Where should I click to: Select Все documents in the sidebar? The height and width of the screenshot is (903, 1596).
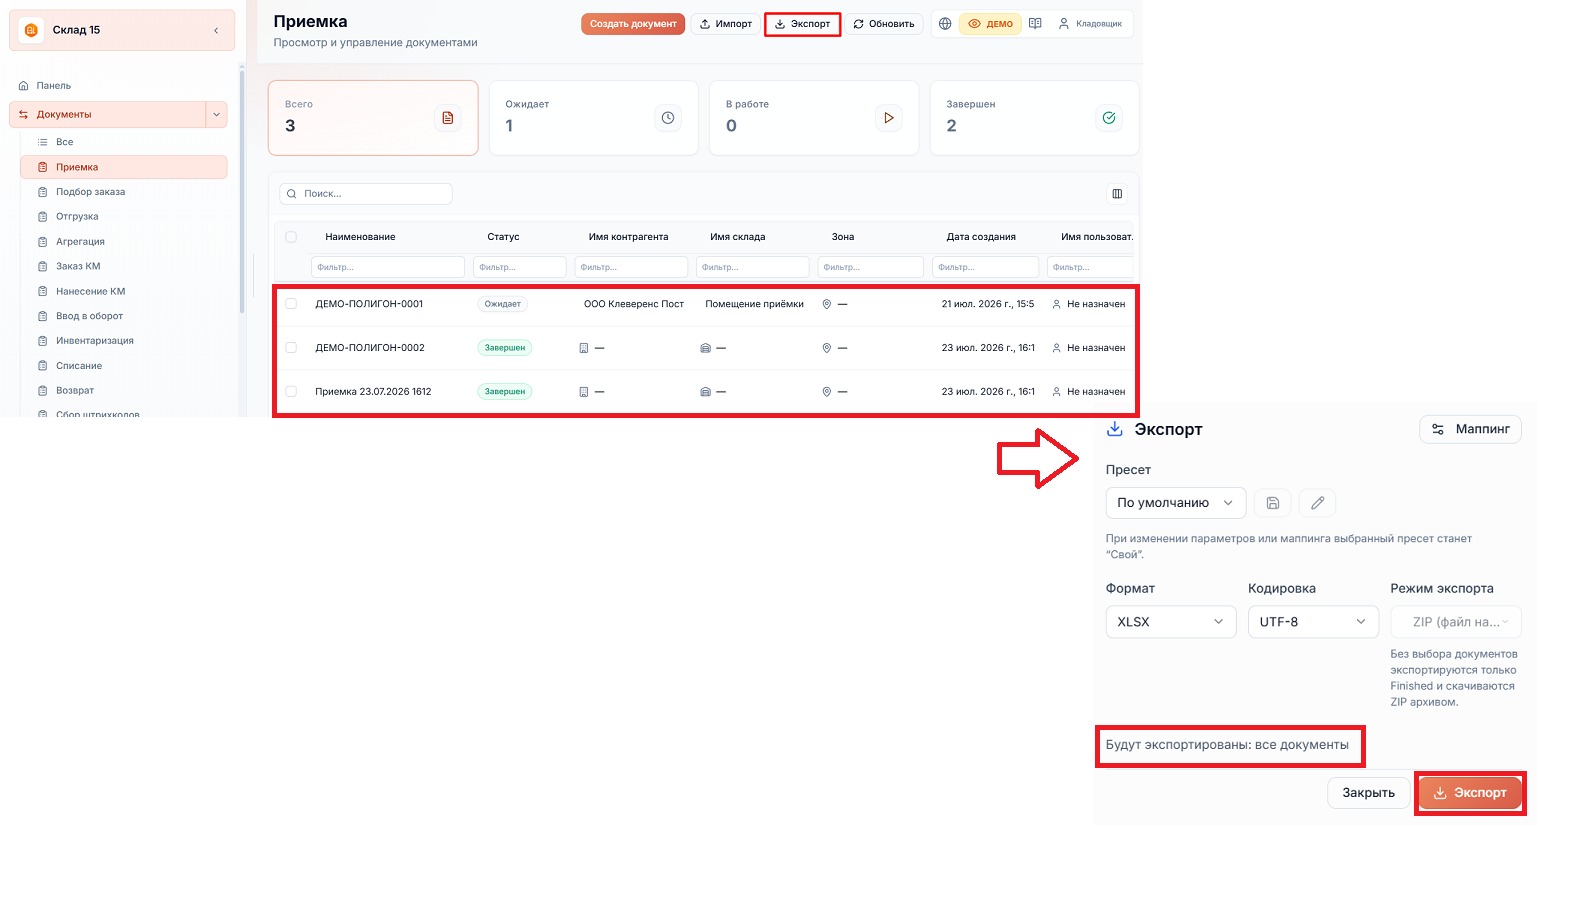64,142
